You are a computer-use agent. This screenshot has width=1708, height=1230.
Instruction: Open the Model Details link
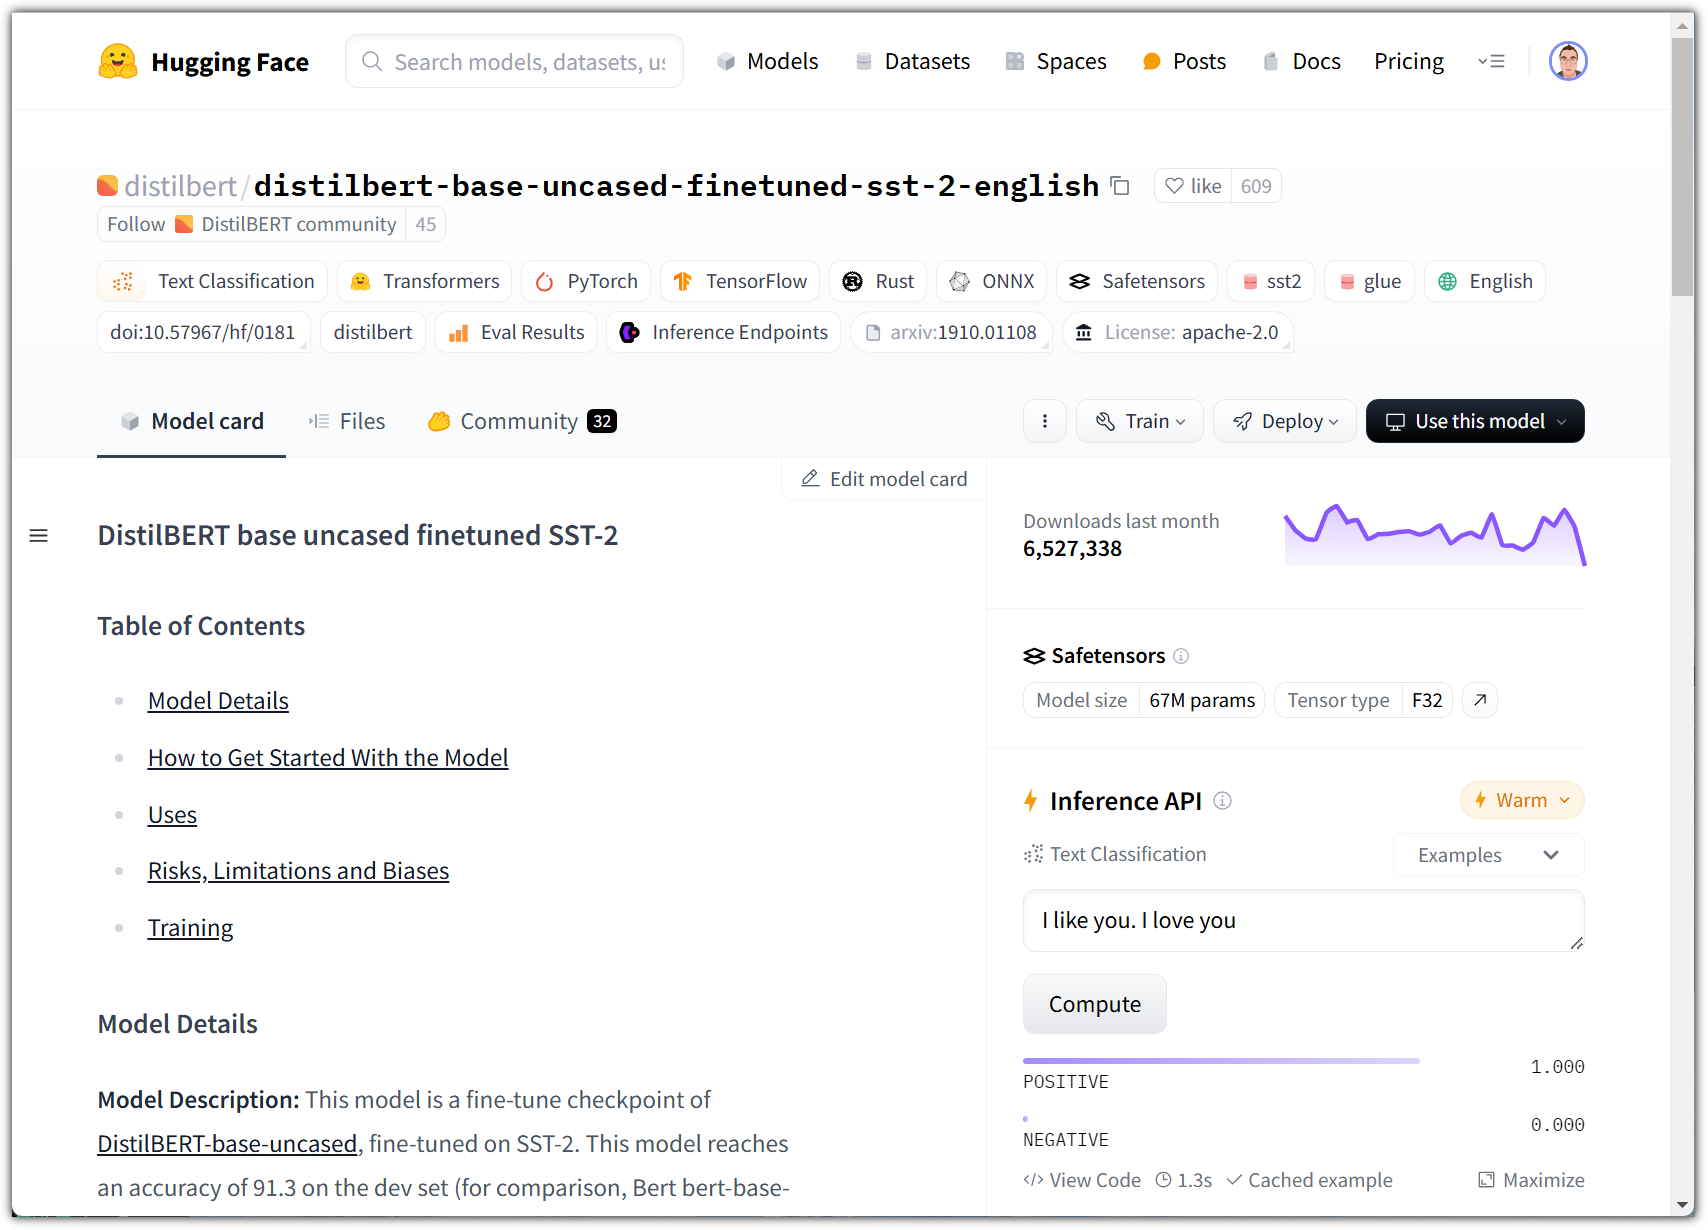(x=218, y=701)
